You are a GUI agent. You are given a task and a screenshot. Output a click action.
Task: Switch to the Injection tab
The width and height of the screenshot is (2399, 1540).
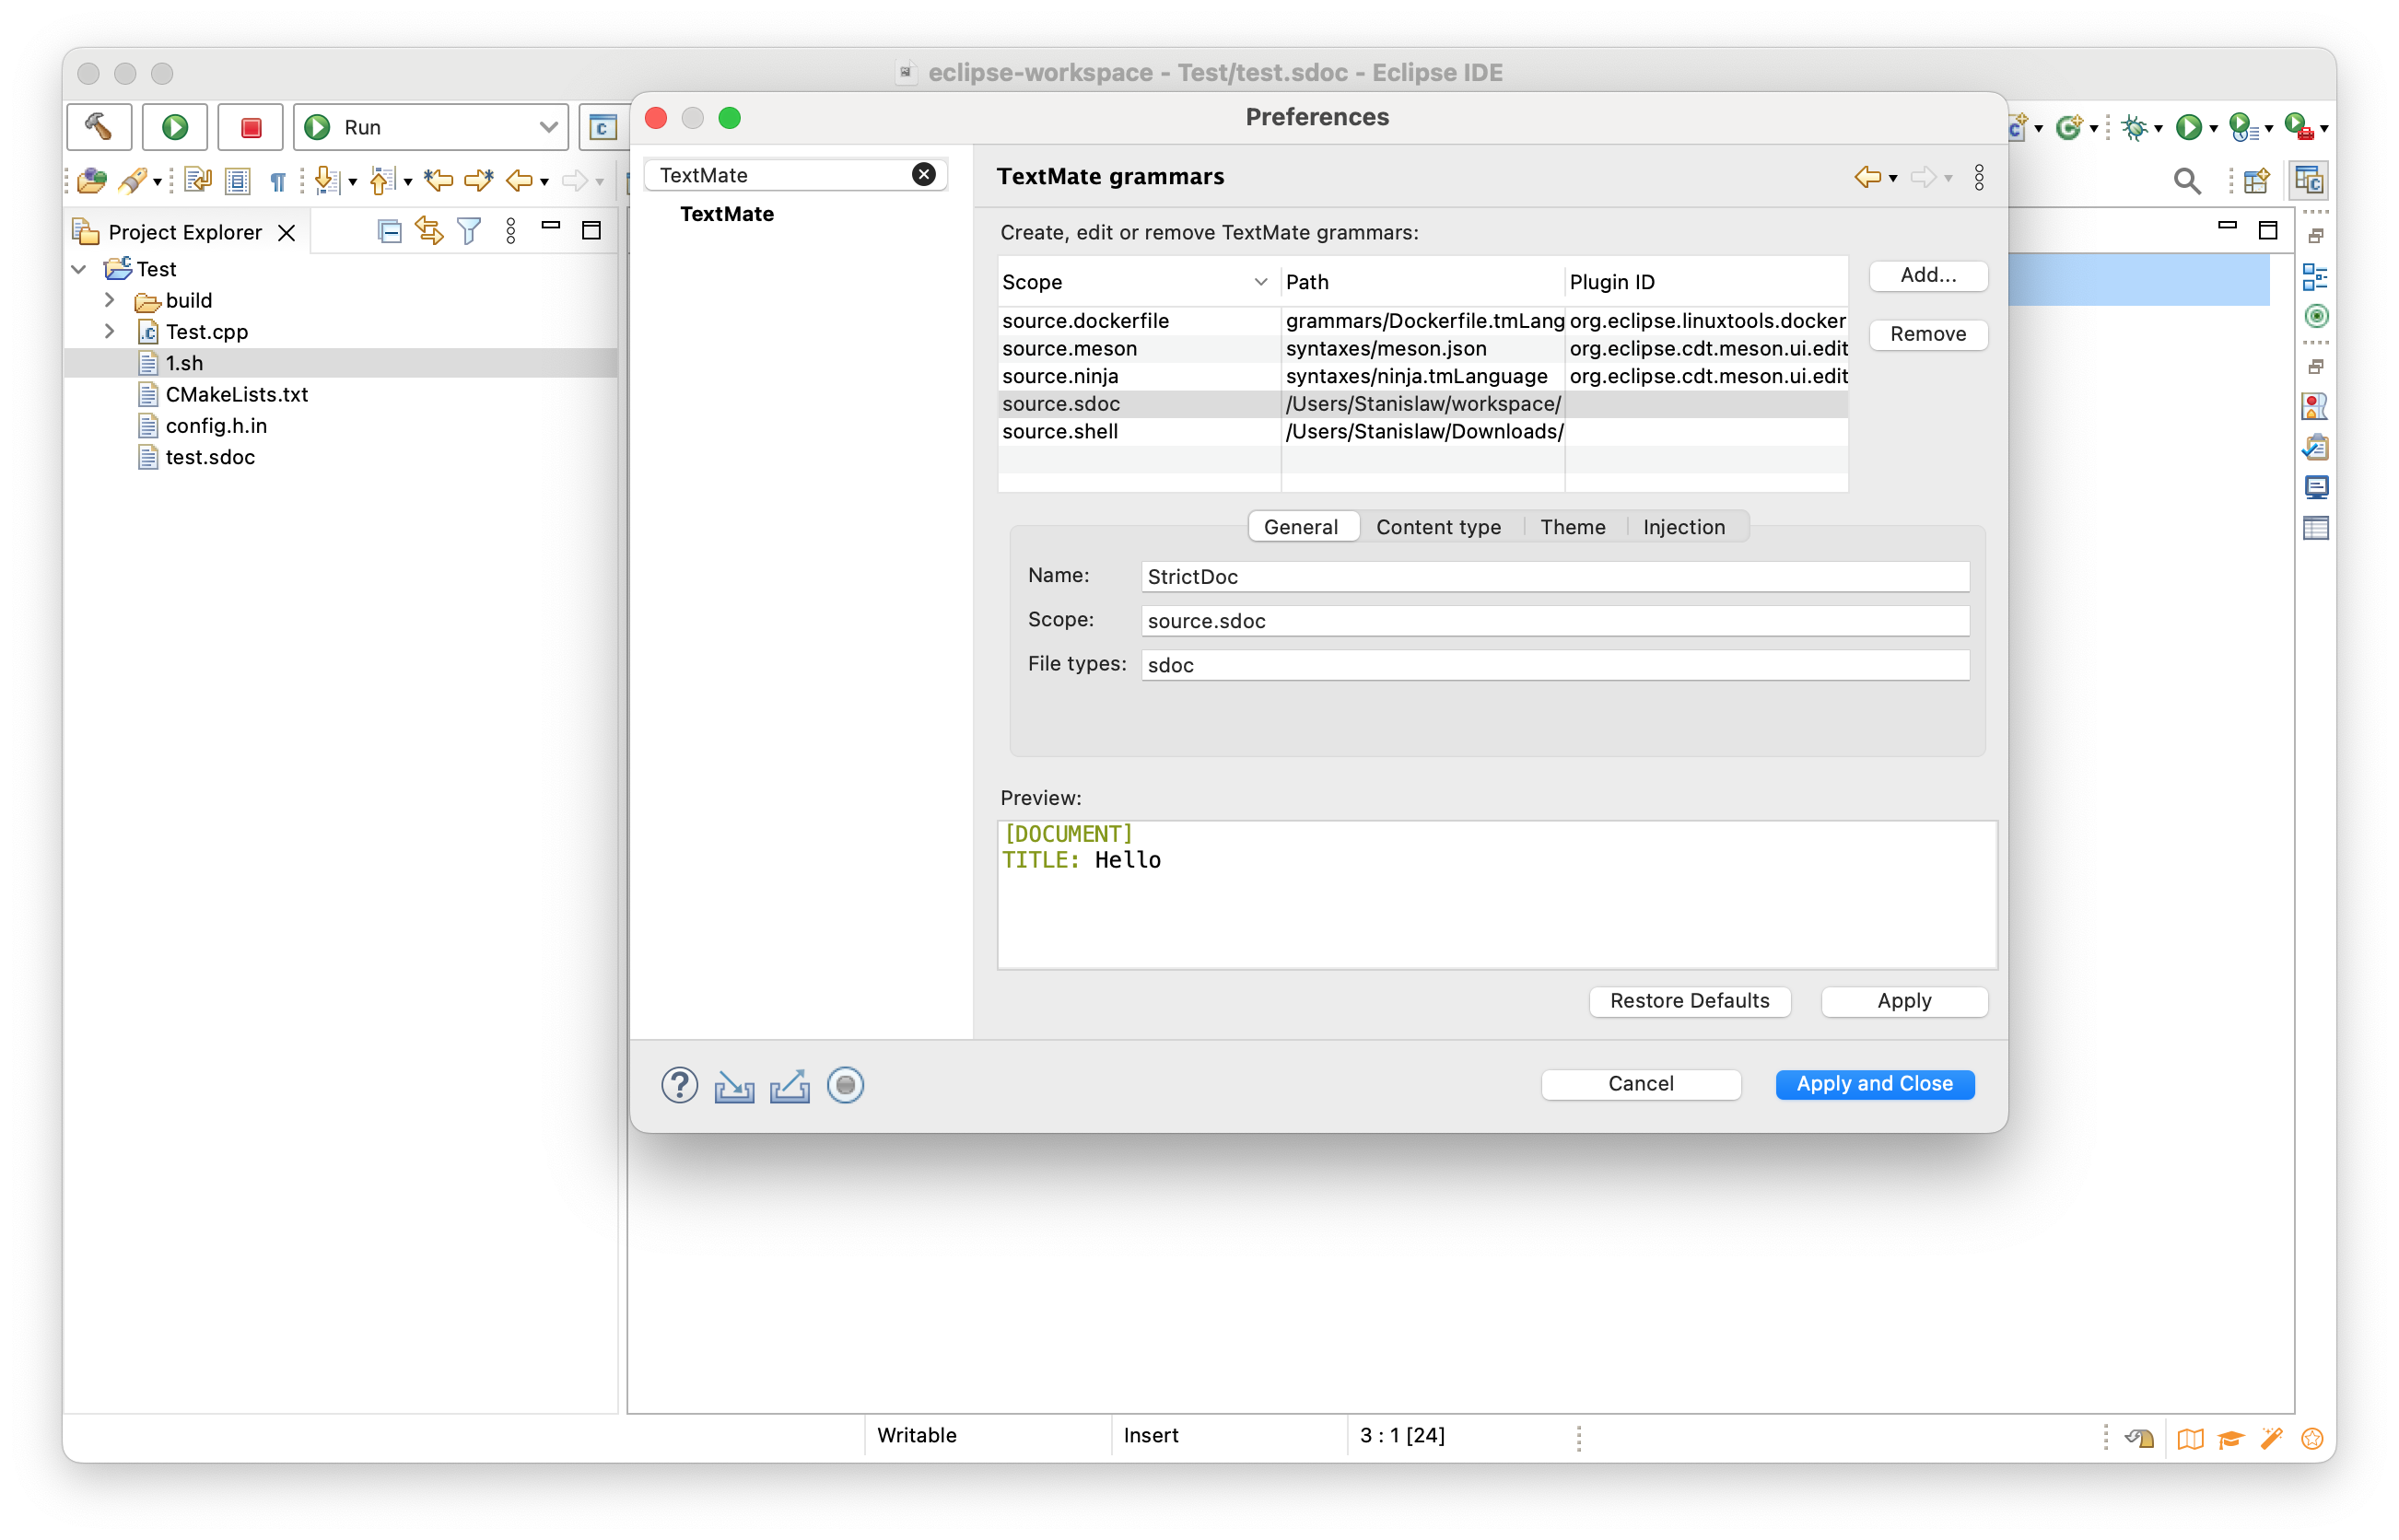tap(1683, 527)
